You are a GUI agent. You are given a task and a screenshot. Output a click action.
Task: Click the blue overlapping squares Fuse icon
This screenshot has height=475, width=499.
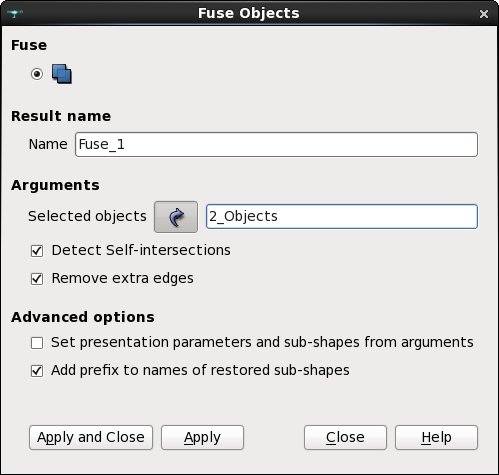[62, 74]
